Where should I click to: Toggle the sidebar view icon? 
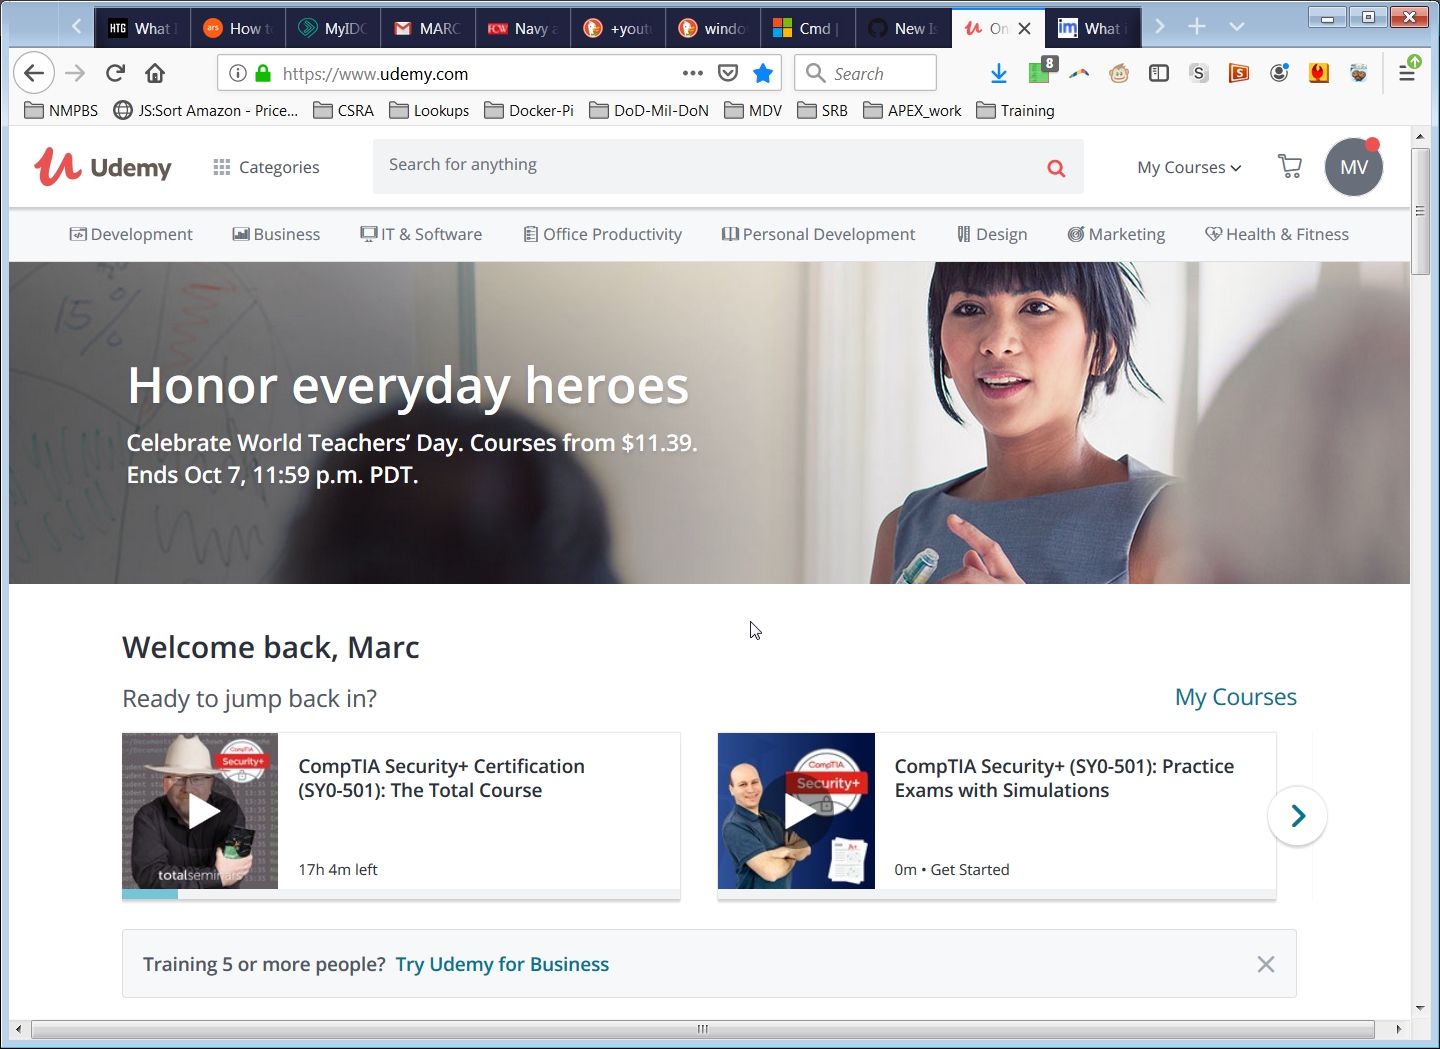point(1159,73)
